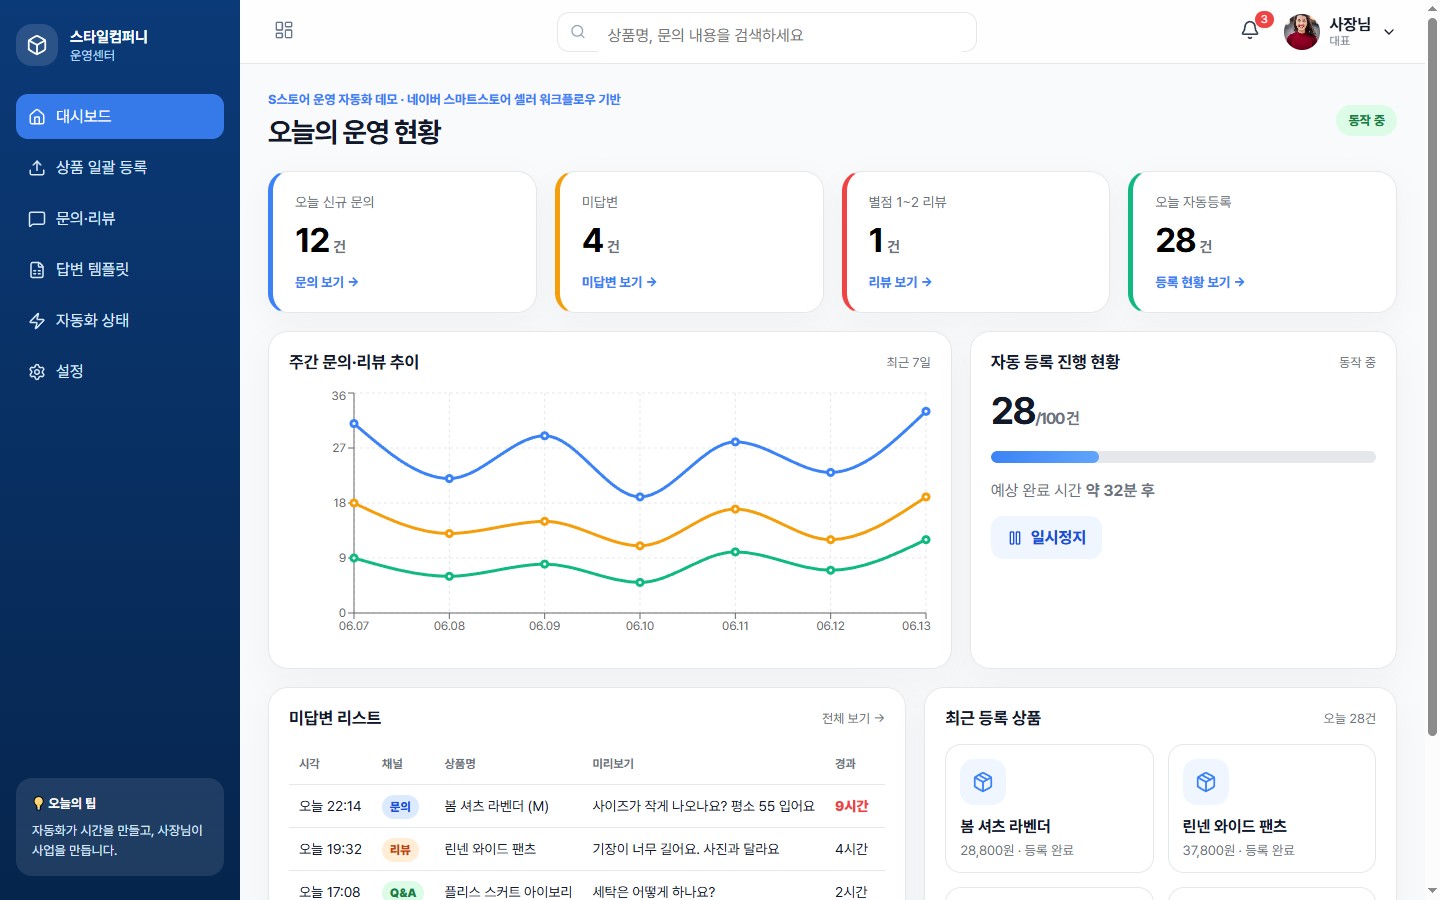
Task: Click the 채널 column header
Action: (x=392, y=764)
